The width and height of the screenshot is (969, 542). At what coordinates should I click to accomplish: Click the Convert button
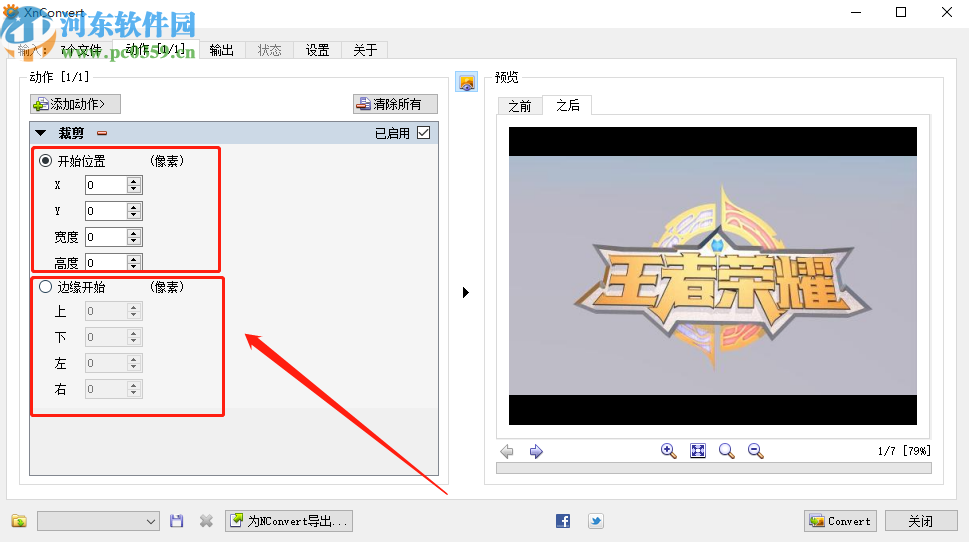[840, 521]
